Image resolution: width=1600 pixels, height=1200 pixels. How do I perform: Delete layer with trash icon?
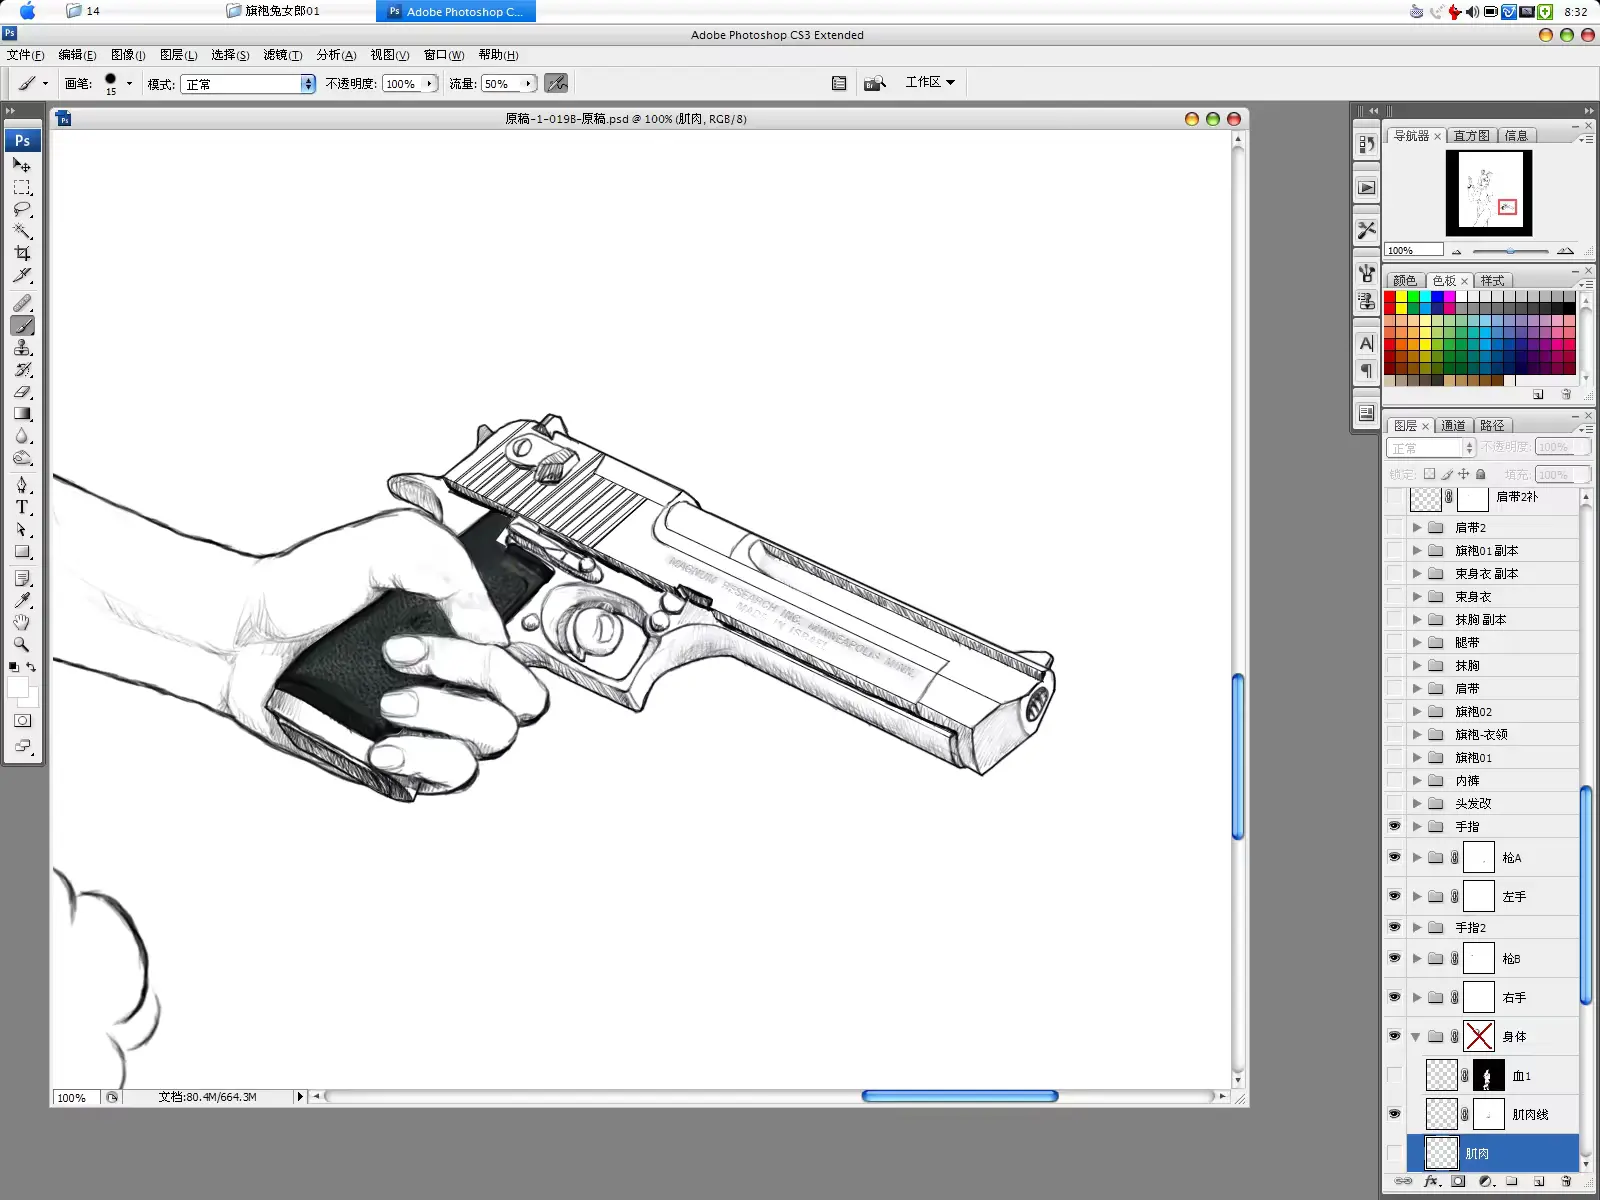(1566, 1181)
